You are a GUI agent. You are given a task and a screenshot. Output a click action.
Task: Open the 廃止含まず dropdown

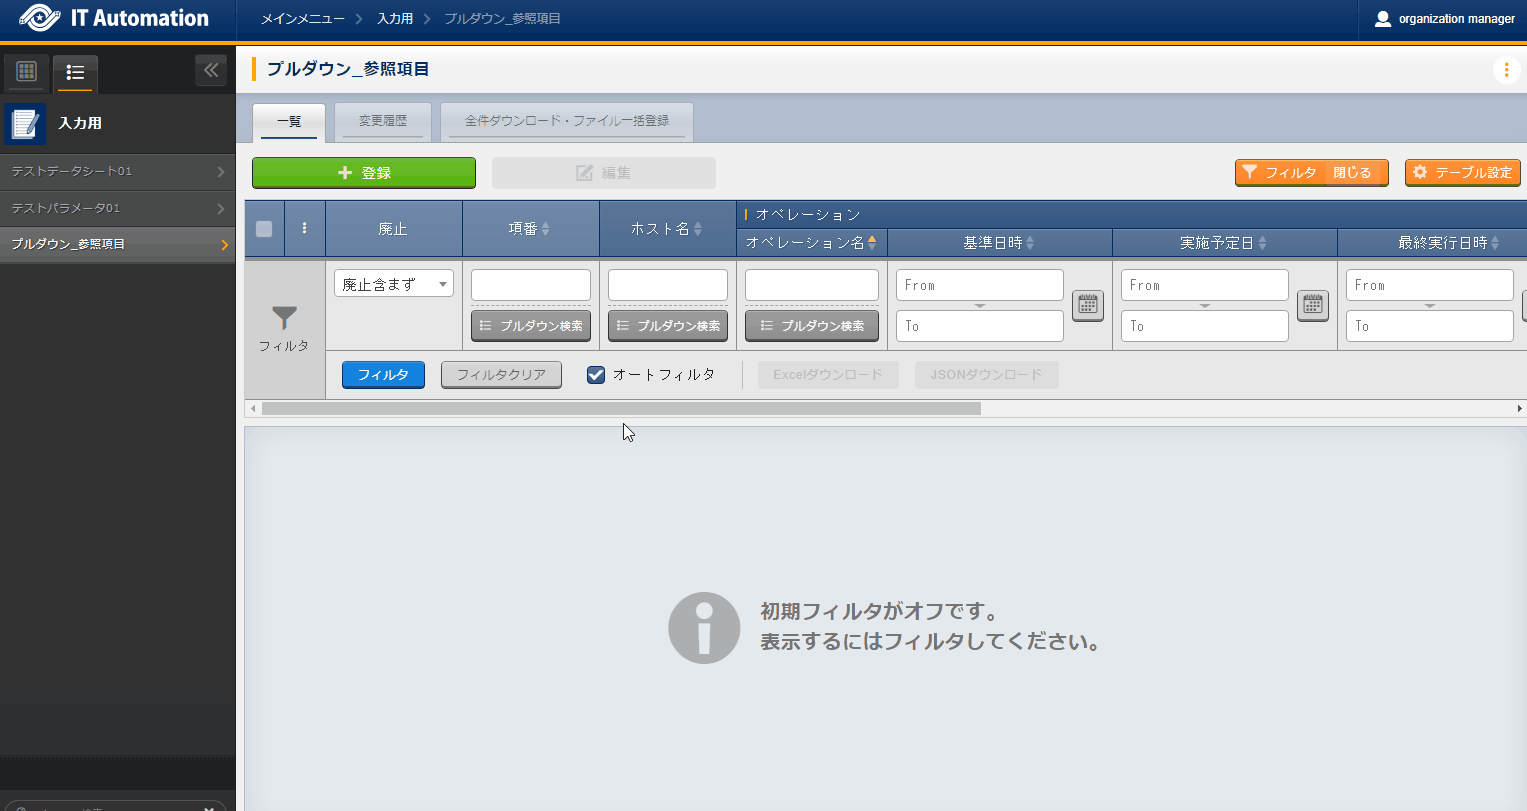[x=393, y=284]
